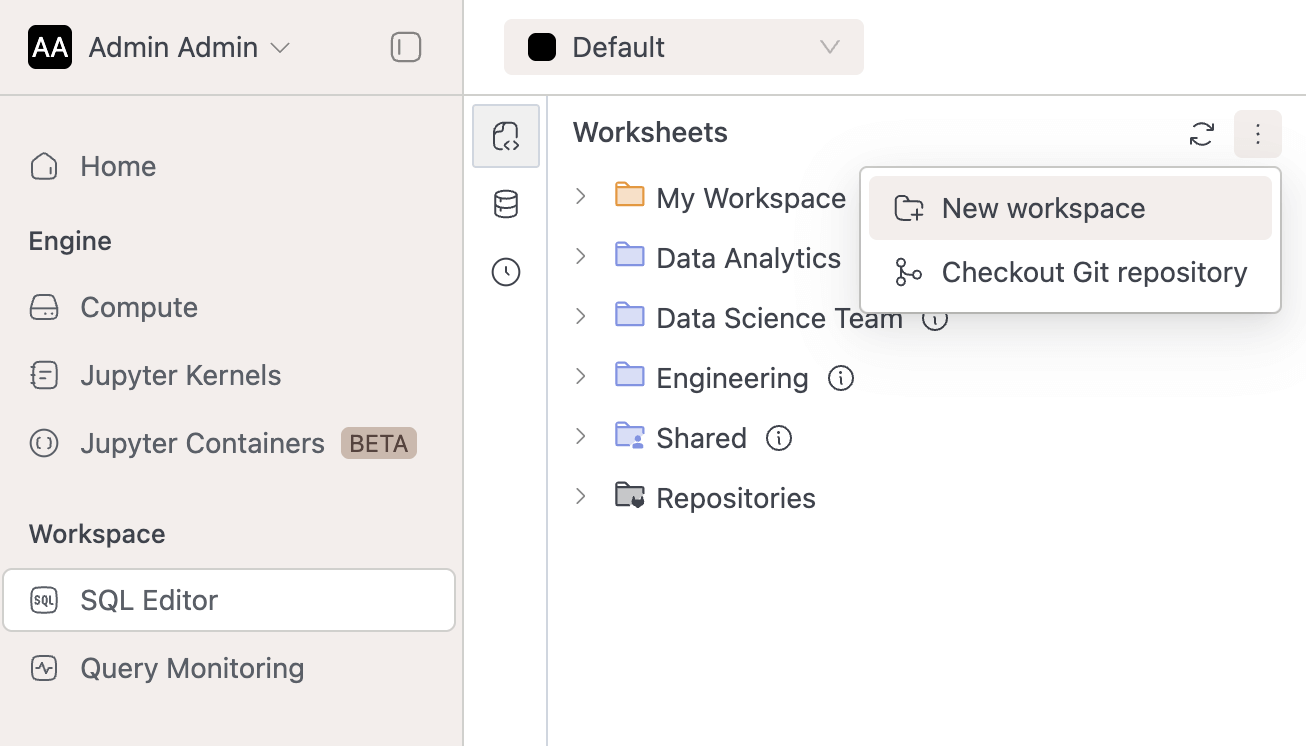
Task: Click the new workspace folder-plus icon
Action: (909, 208)
